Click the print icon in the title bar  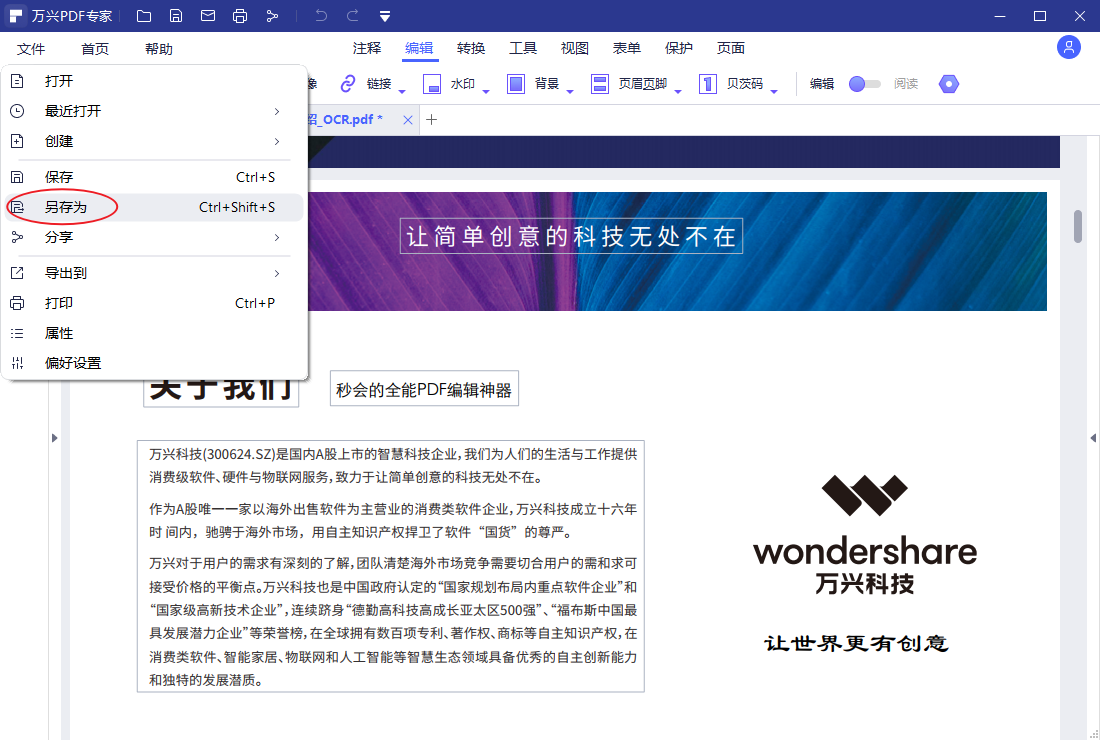[239, 15]
